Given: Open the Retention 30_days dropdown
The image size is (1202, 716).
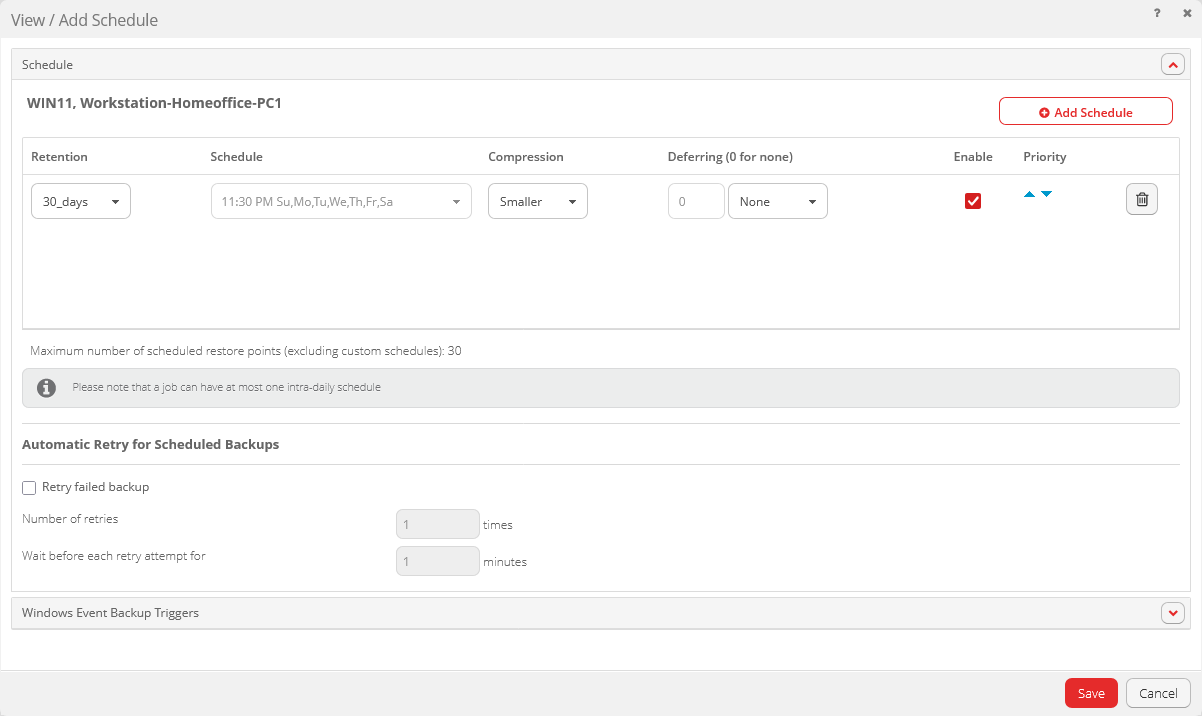Looking at the screenshot, I should tap(81, 201).
